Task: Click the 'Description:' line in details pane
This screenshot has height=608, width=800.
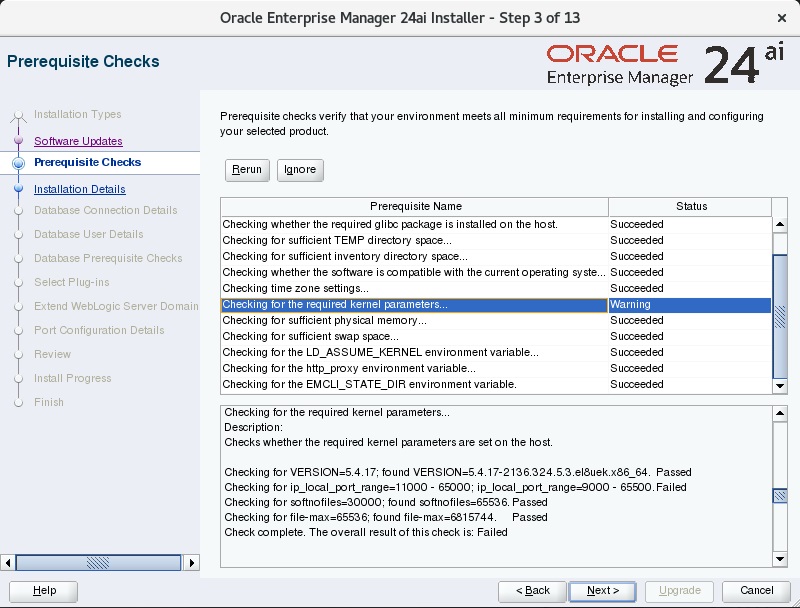Action: click(x=254, y=427)
